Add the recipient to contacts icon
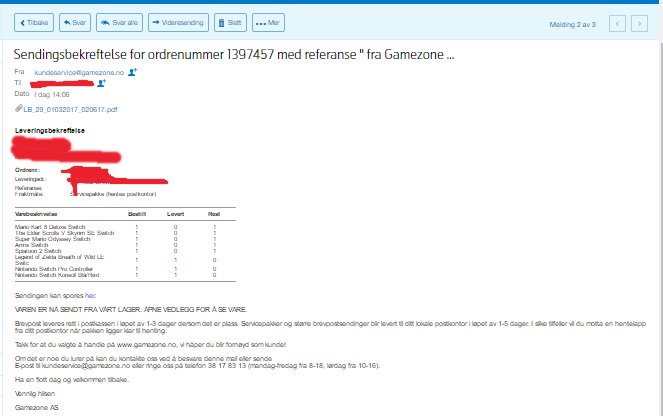The width and height of the screenshot is (663, 416). pyautogui.click(x=101, y=83)
